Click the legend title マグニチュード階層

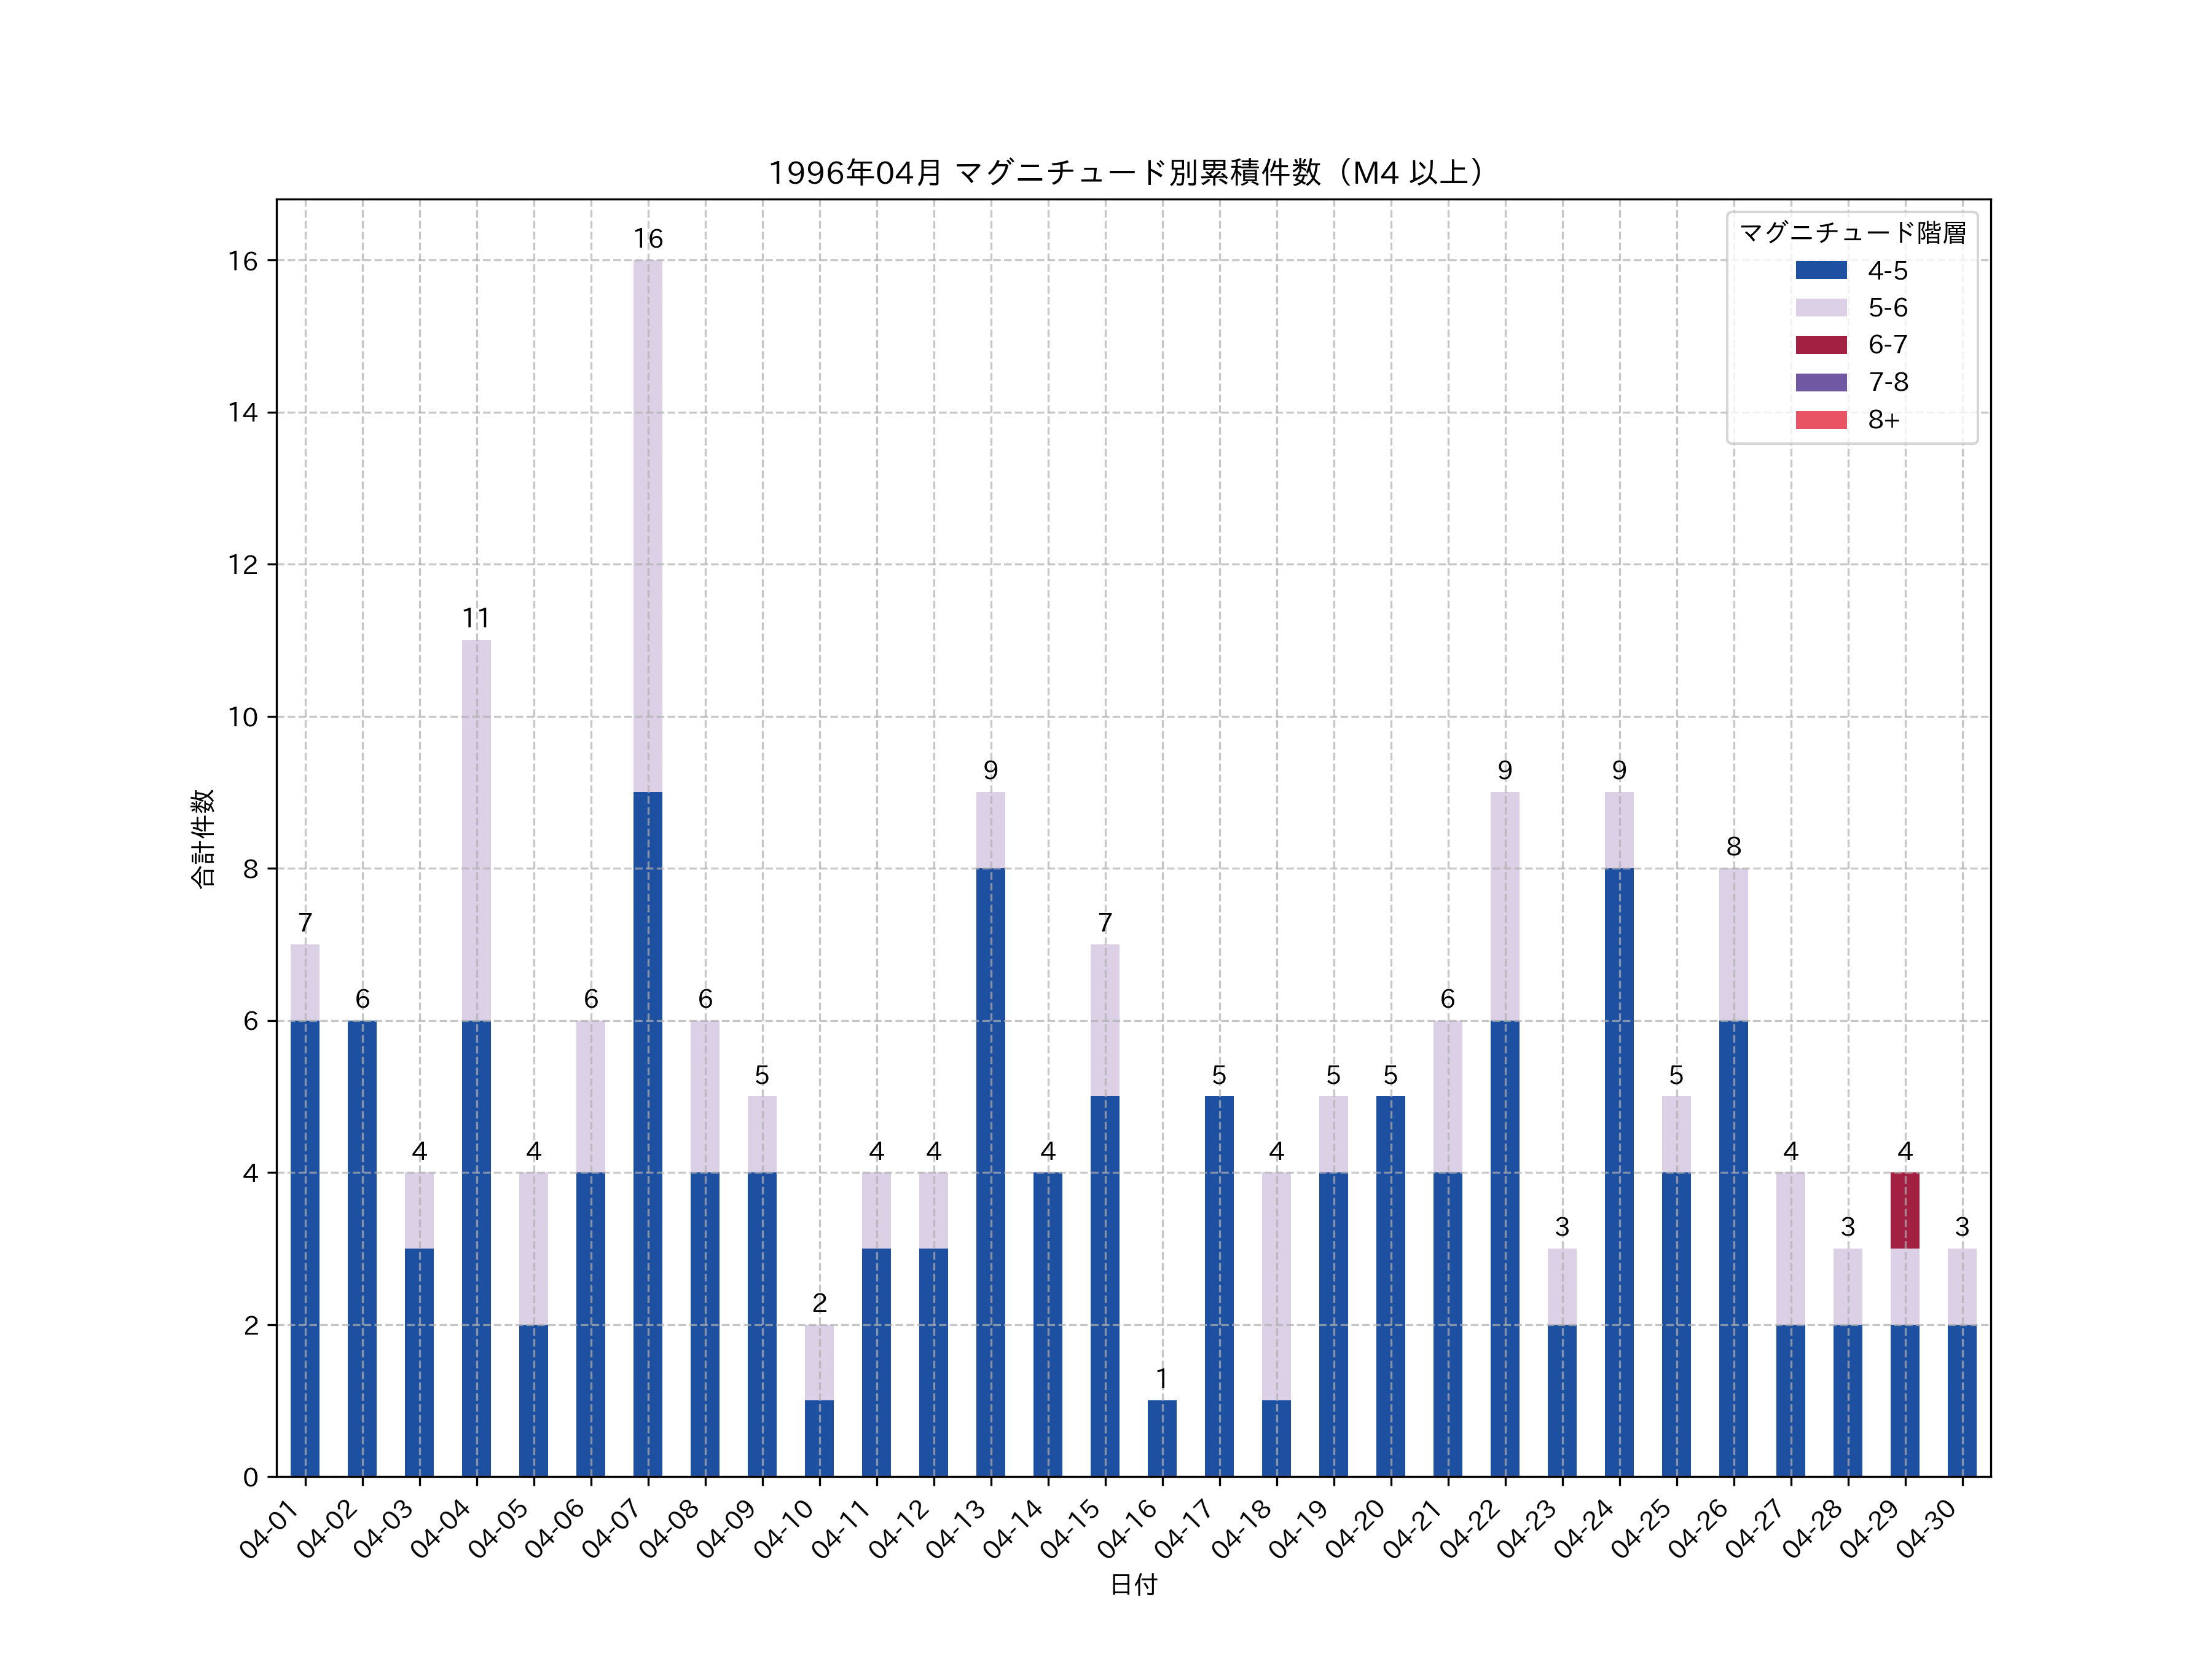(x=1852, y=233)
